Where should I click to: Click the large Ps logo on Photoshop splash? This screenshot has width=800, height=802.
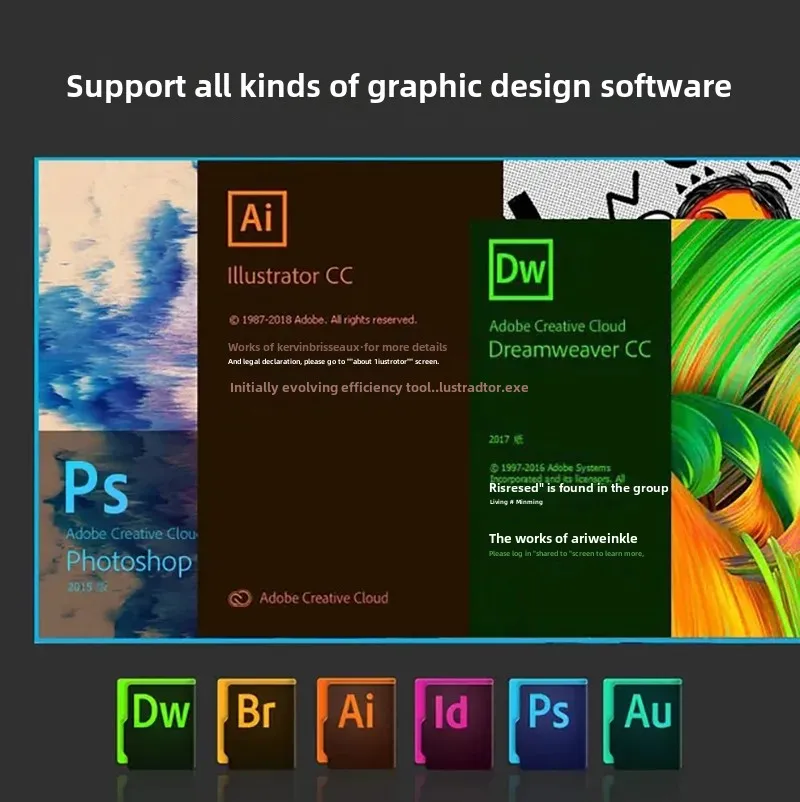[x=96, y=488]
